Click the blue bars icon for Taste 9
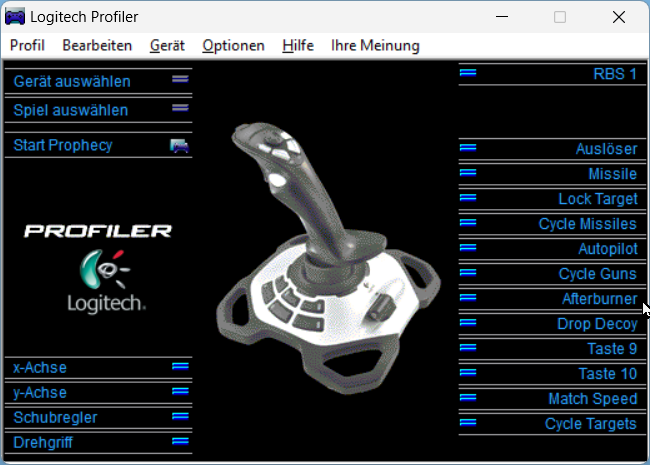 pyautogui.click(x=468, y=347)
